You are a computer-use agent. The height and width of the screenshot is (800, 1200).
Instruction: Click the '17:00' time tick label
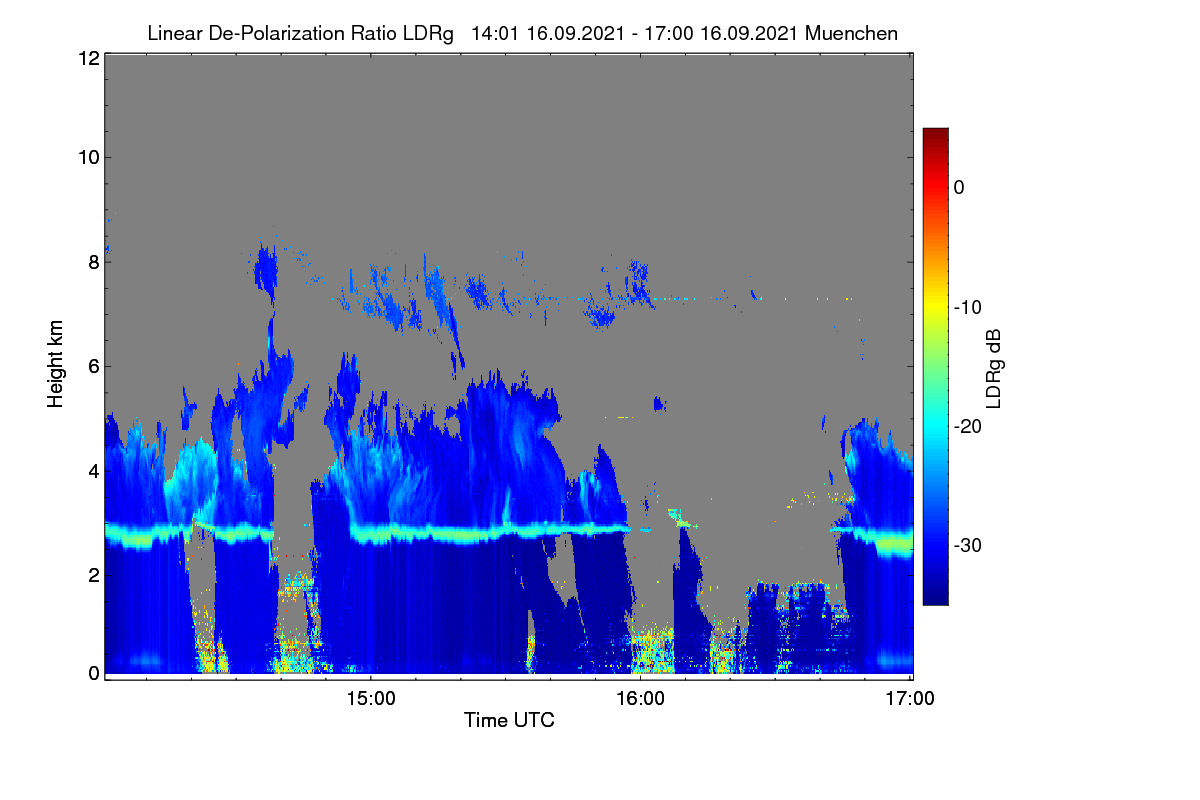click(910, 697)
